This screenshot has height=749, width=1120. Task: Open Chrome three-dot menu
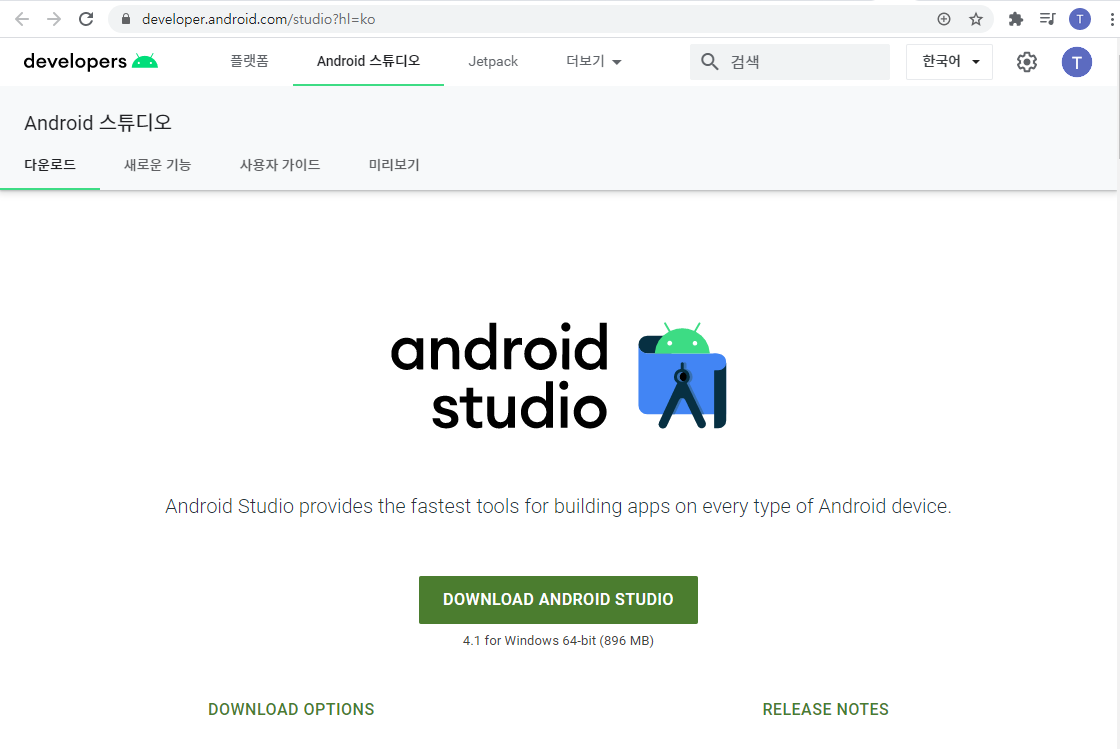point(1112,19)
